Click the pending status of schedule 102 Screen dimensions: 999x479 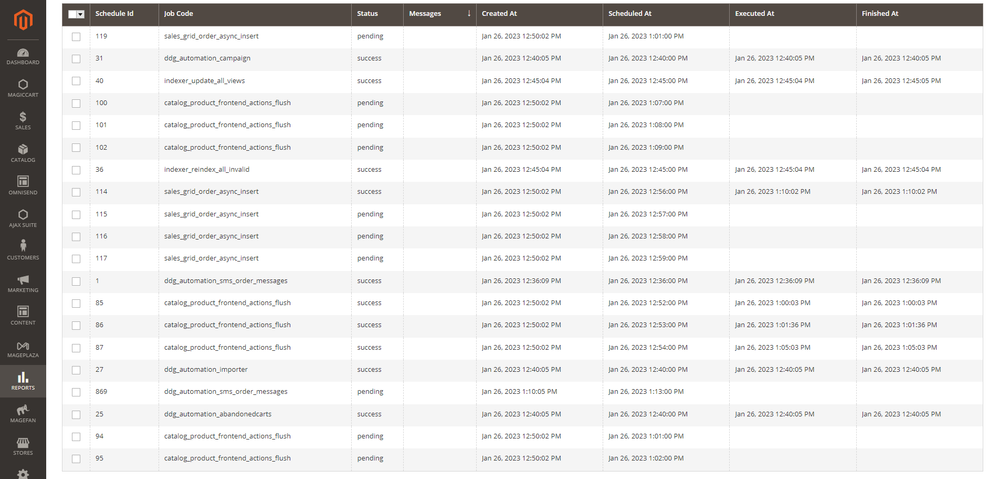[370, 147]
